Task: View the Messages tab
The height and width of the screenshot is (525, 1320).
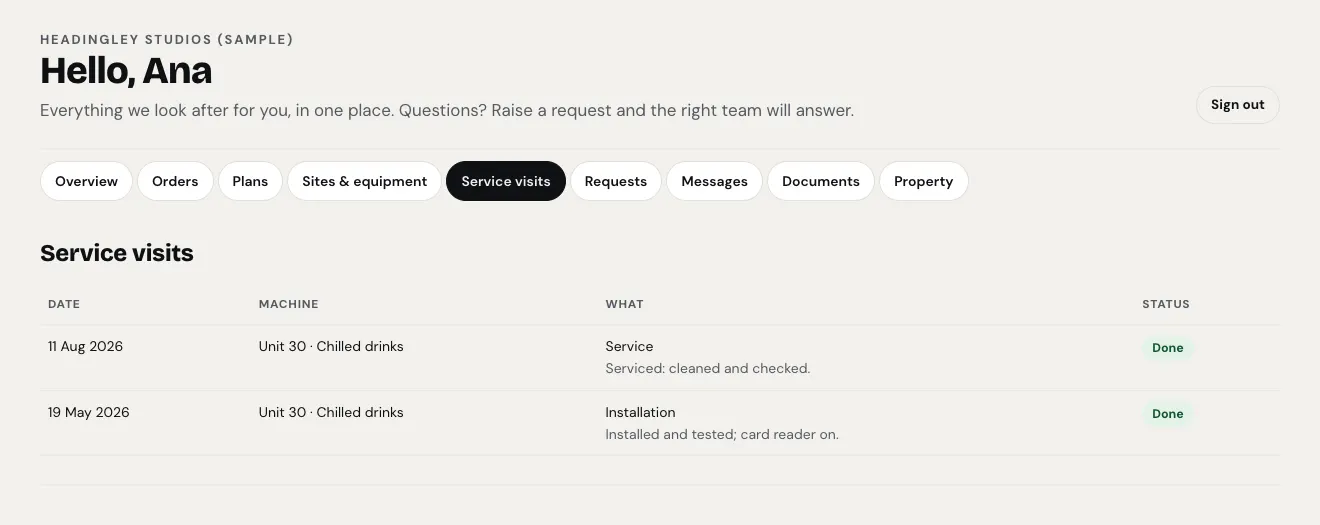Action: click(714, 181)
